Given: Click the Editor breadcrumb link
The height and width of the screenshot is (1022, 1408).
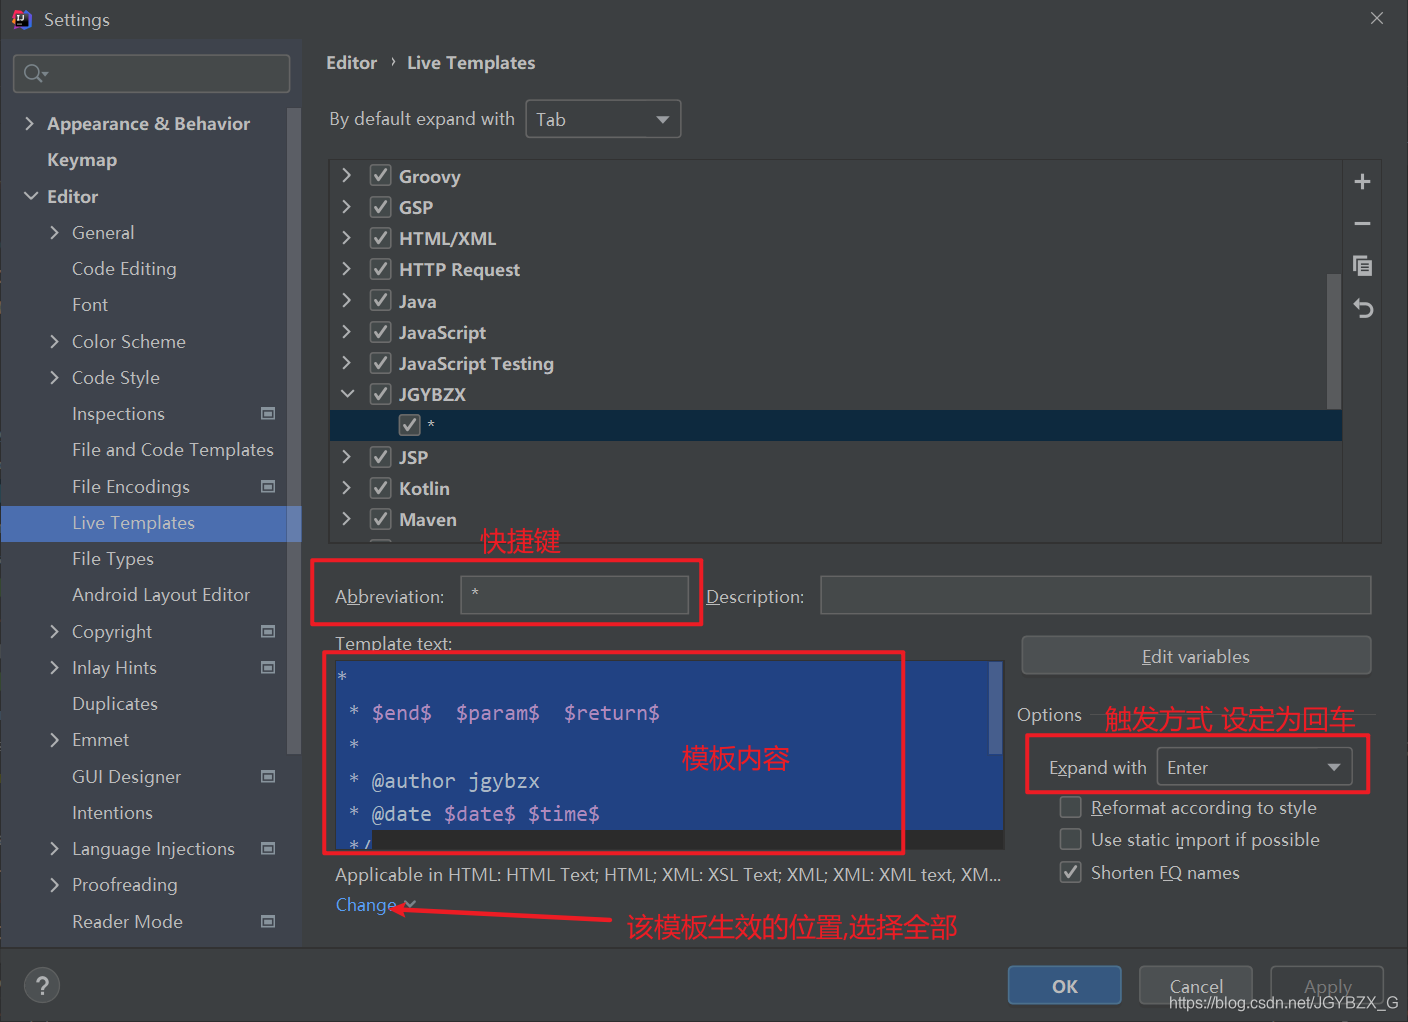Looking at the screenshot, I should (x=351, y=63).
